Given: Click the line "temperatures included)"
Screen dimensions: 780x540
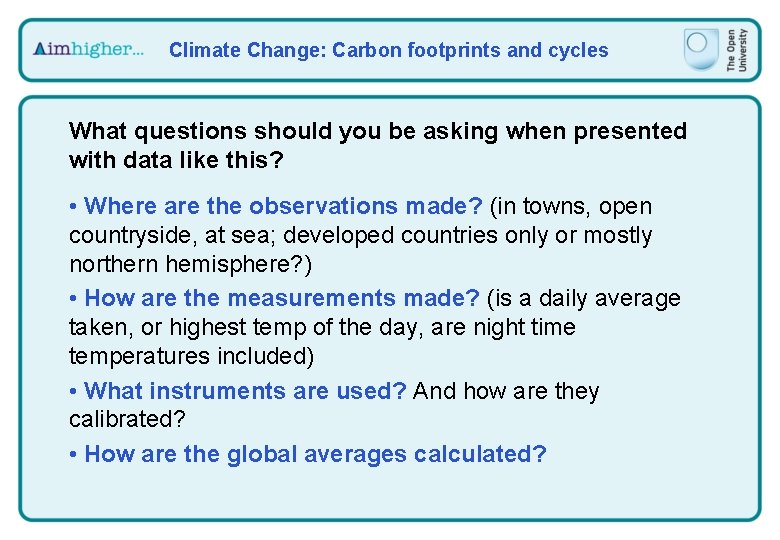Looking at the screenshot, I should coord(192,356).
